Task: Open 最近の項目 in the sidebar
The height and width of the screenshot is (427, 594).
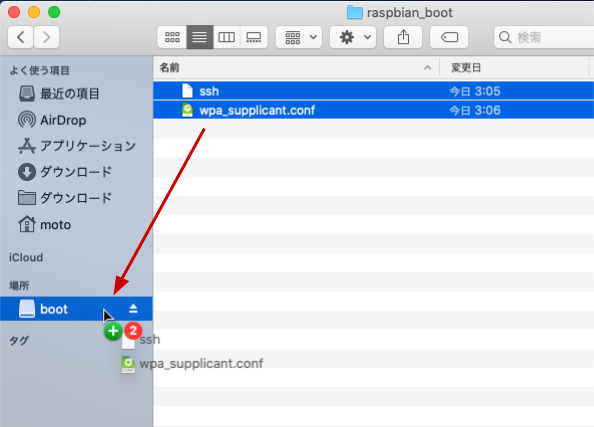Action: (59, 94)
